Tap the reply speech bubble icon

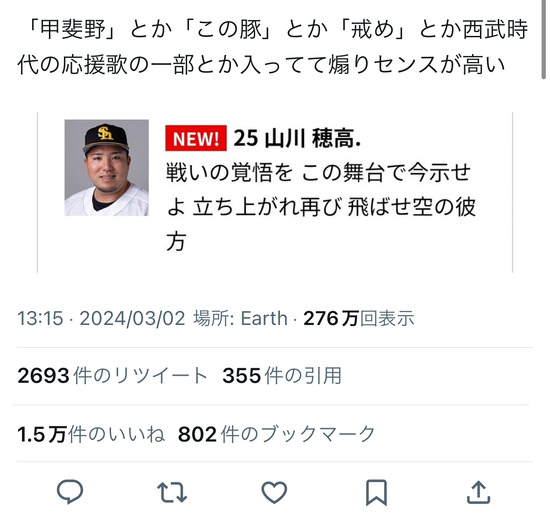(x=70, y=492)
